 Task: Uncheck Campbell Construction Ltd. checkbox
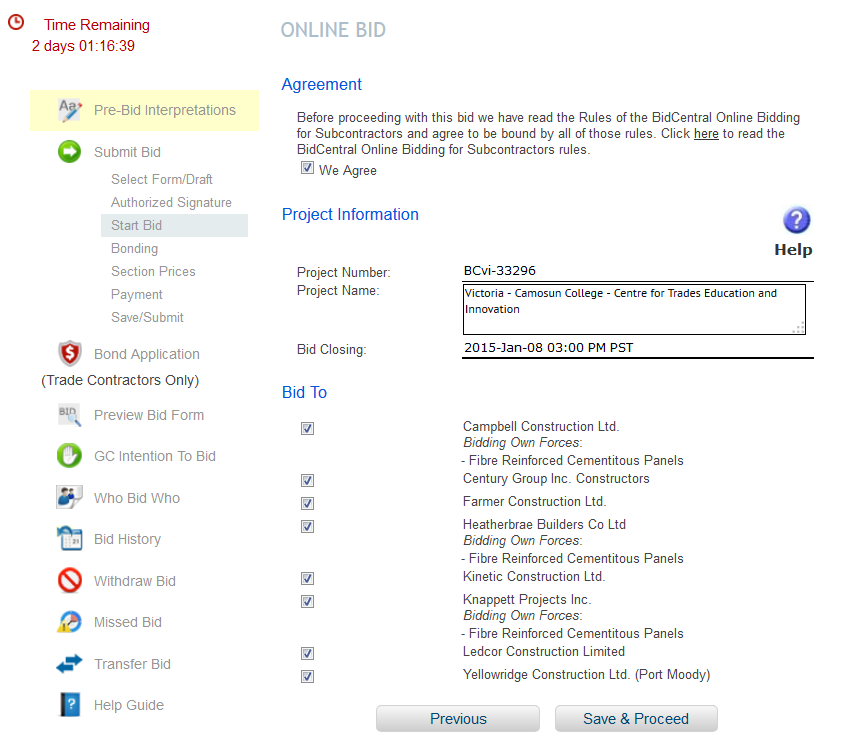tap(307, 428)
